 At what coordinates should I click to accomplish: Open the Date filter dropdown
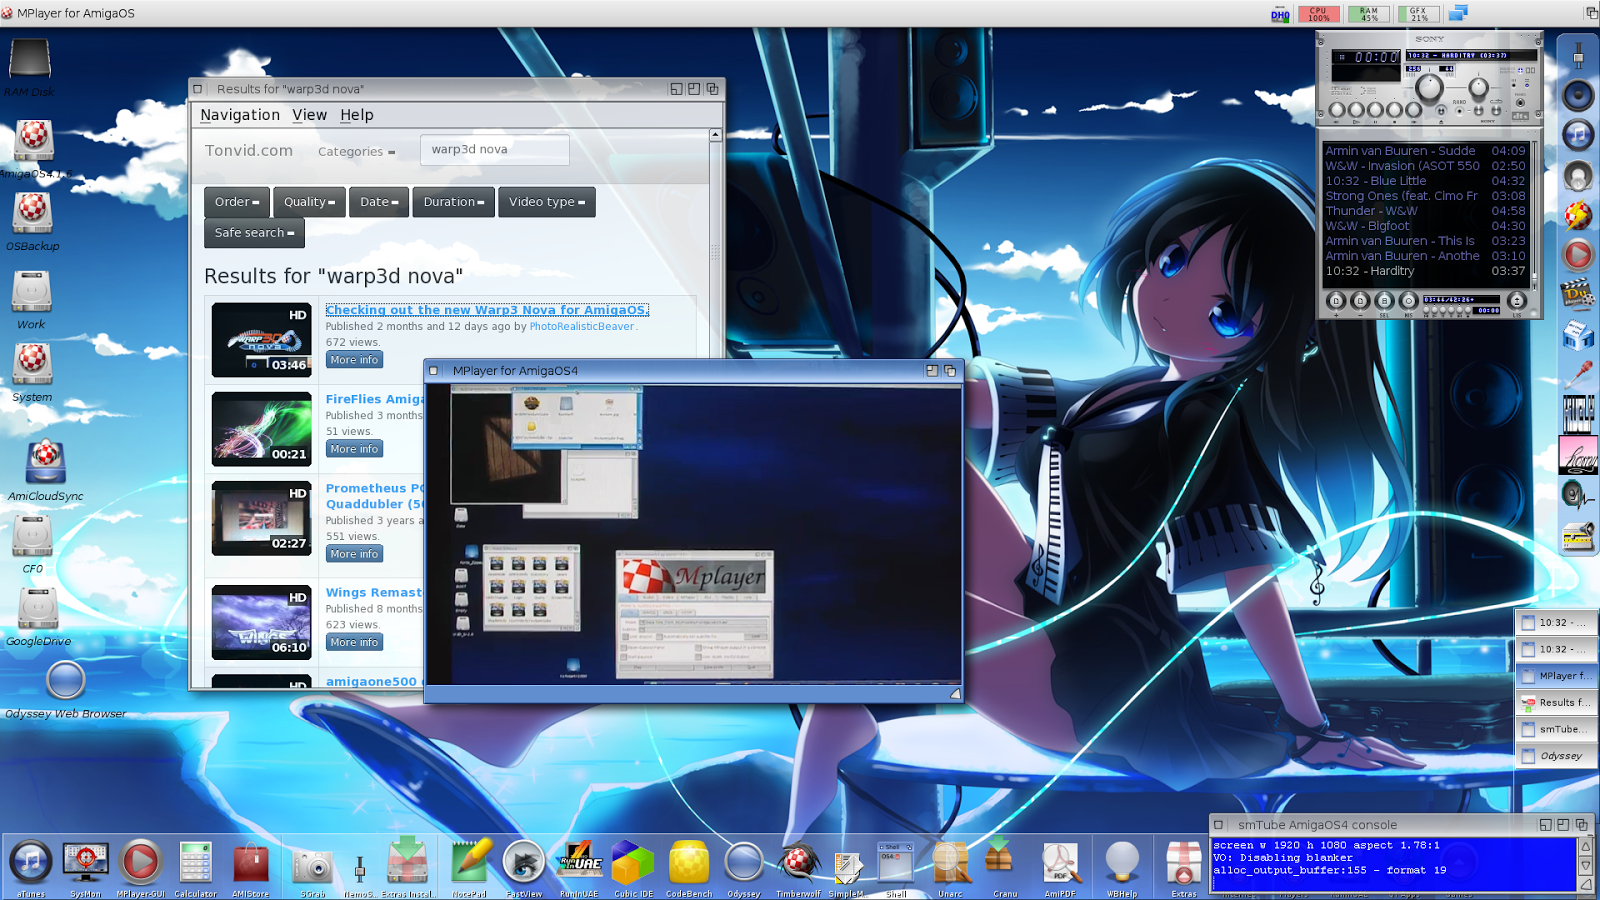coord(379,202)
